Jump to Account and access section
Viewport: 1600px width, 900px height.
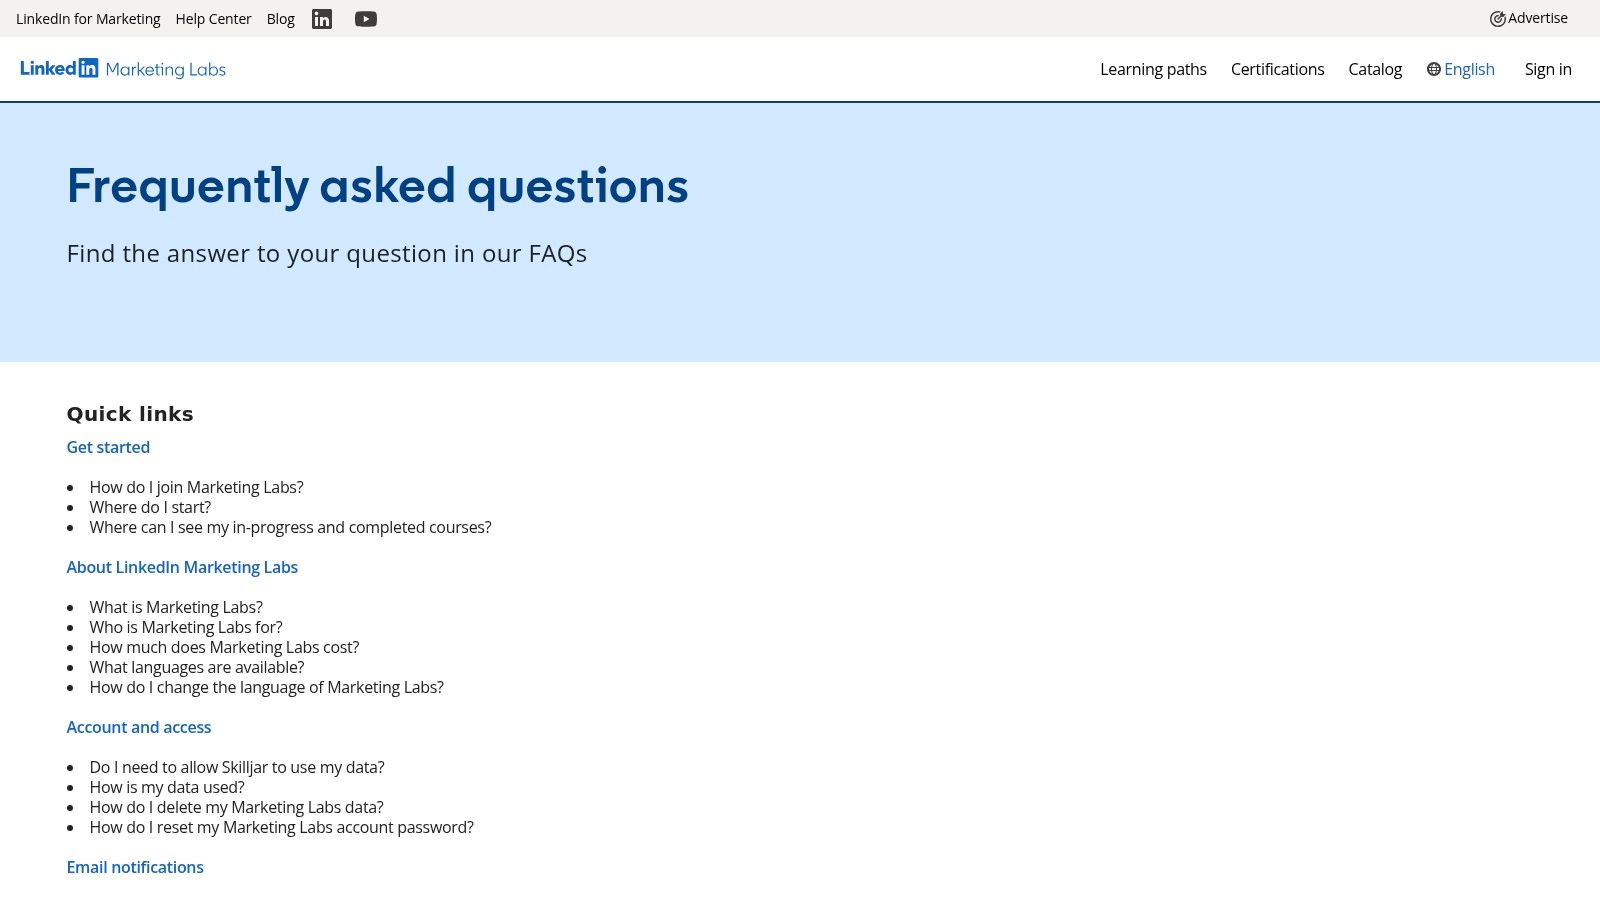tap(139, 727)
